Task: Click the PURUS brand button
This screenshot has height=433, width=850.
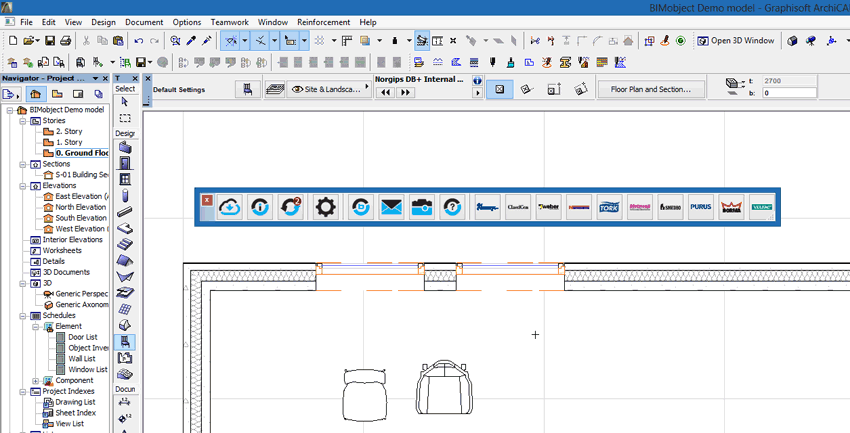Action: (700, 207)
